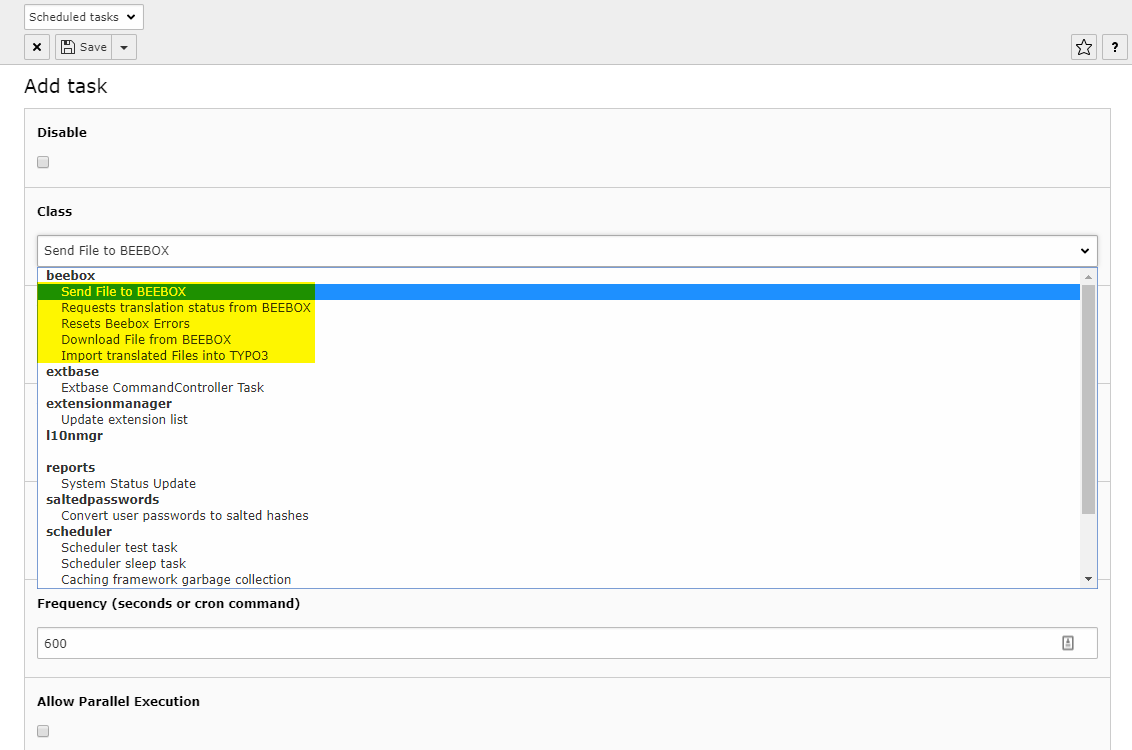This screenshot has height=750, width=1132.
Task: Click the icon inside Frequency field
Action: pyautogui.click(x=1067, y=643)
